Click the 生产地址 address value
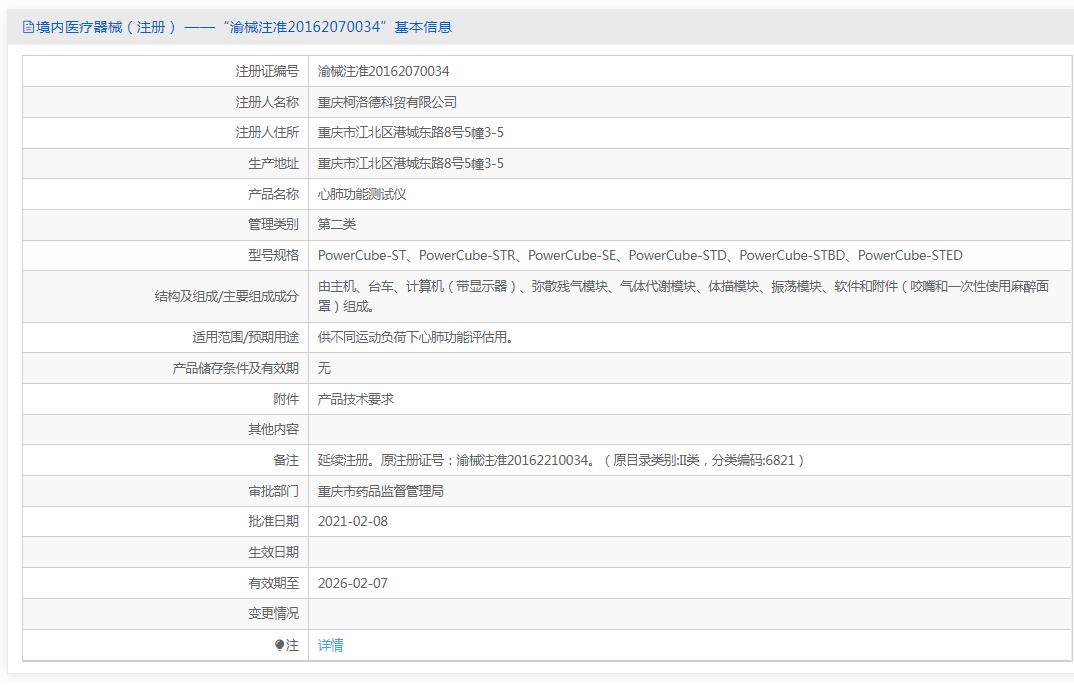 tap(410, 164)
